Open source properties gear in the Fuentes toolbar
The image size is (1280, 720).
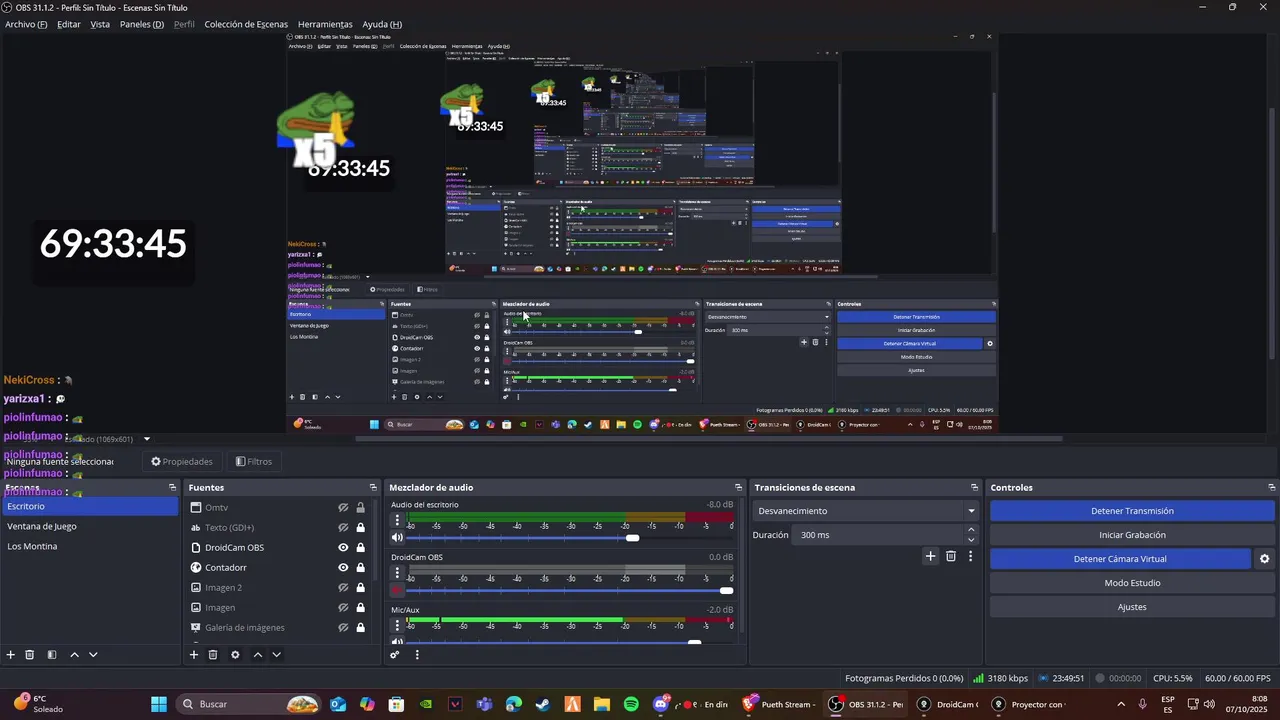coord(235,655)
